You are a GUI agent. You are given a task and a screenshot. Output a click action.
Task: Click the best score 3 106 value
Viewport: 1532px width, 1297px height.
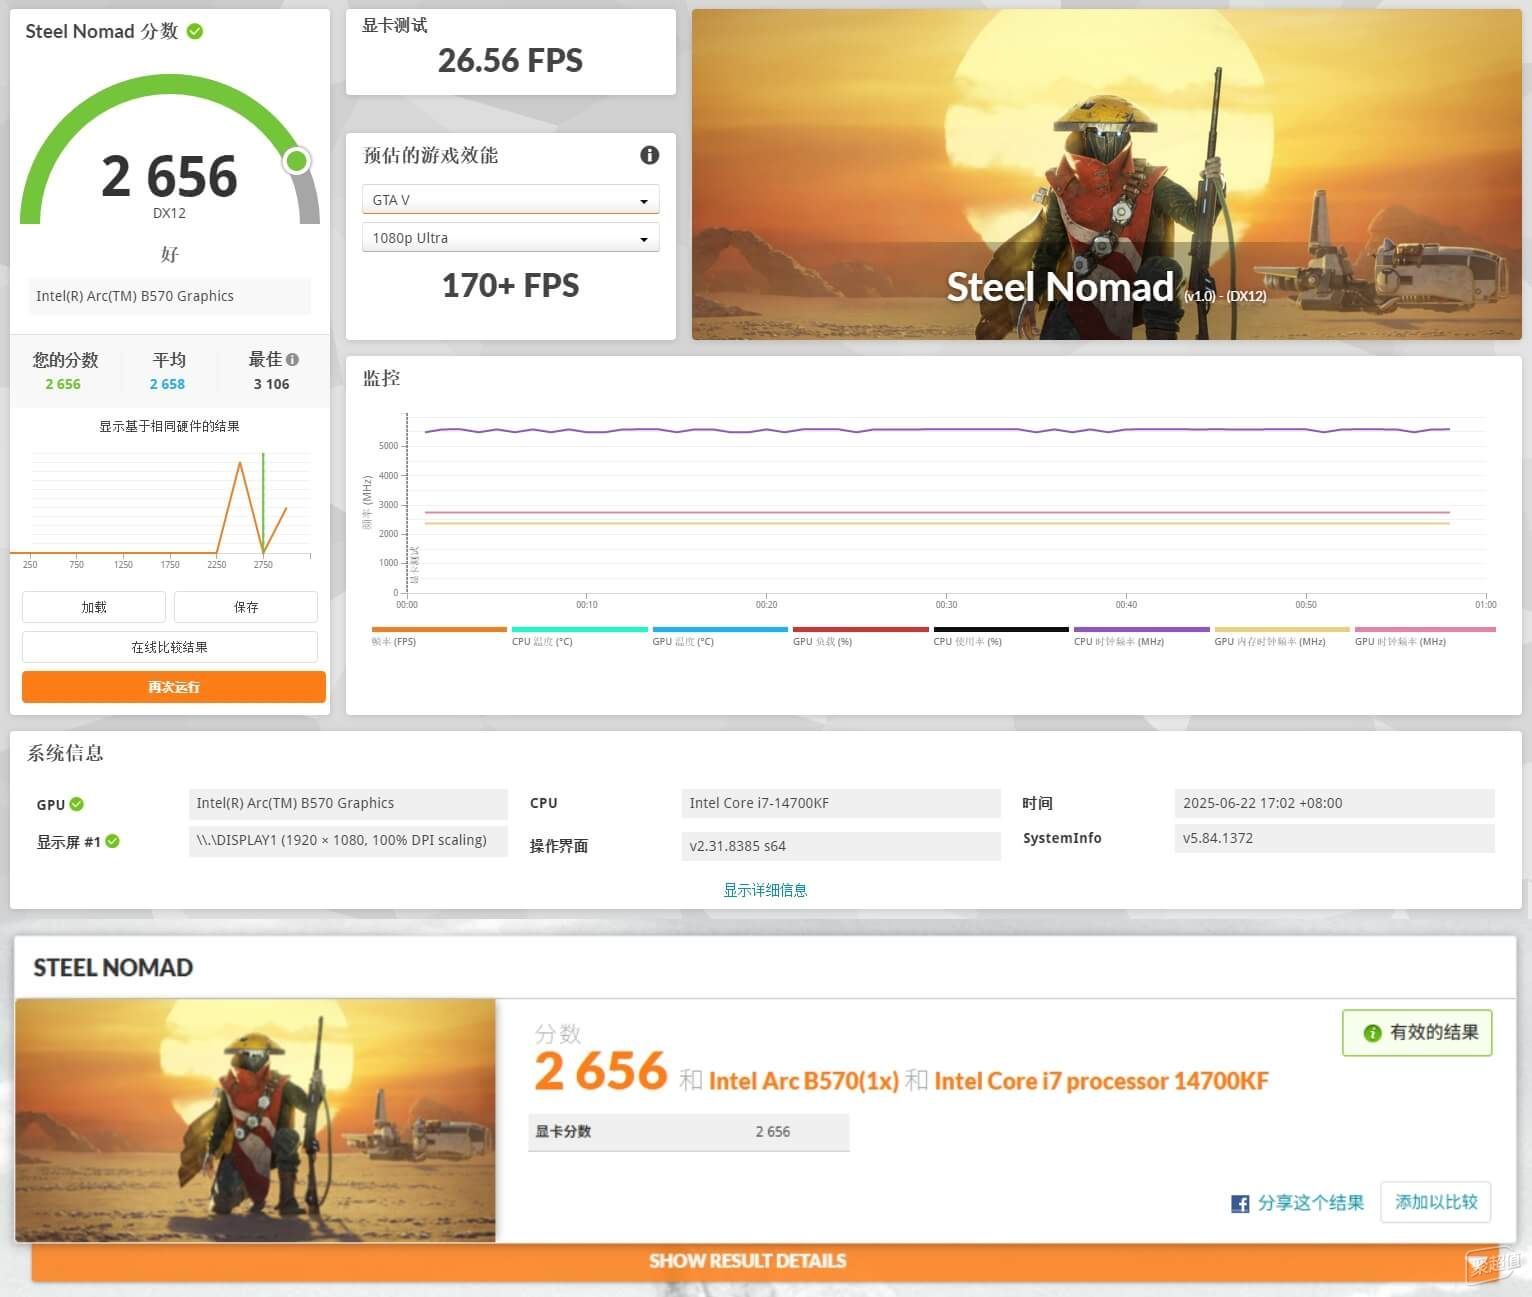click(x=271, y=384)
